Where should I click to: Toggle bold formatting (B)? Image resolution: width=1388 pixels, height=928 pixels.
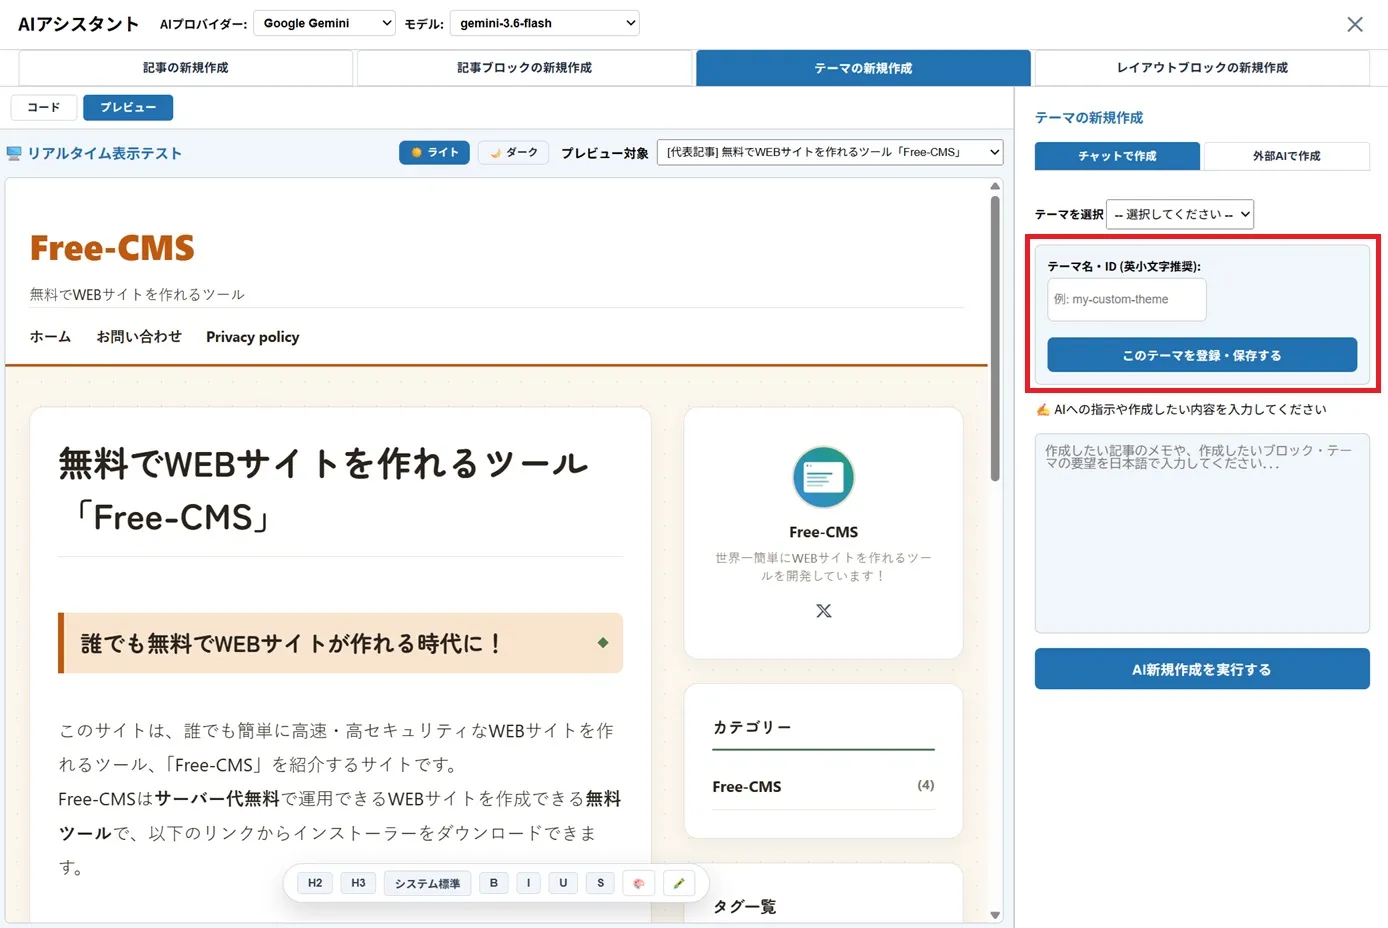[494, 883]
